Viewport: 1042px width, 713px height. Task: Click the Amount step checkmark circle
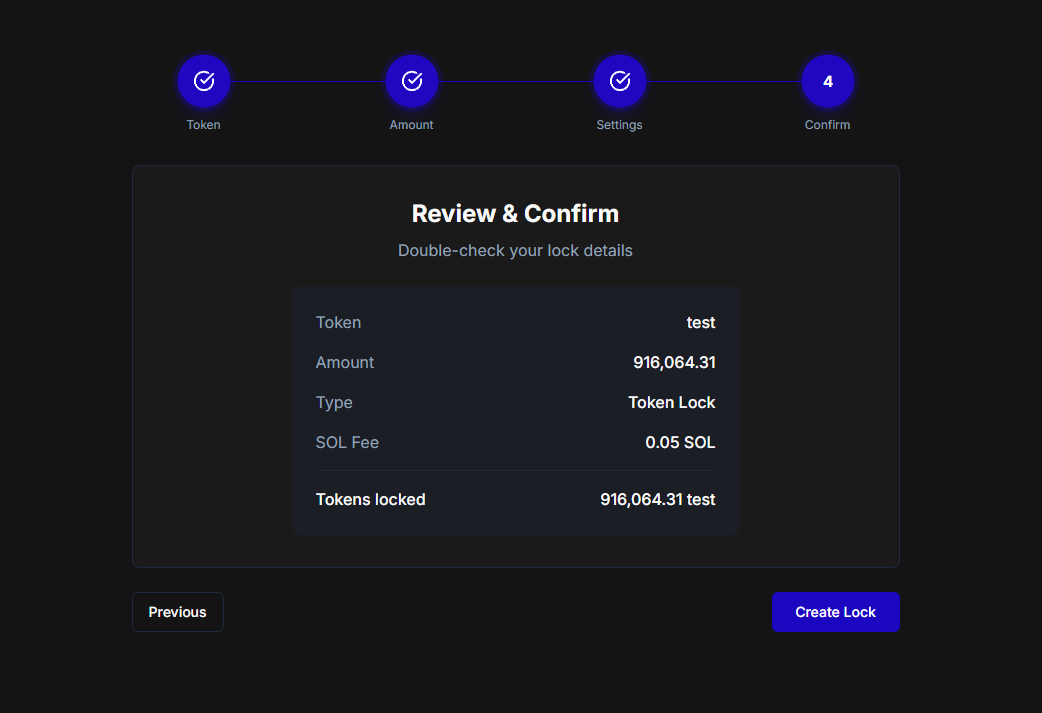coord(411,81)
